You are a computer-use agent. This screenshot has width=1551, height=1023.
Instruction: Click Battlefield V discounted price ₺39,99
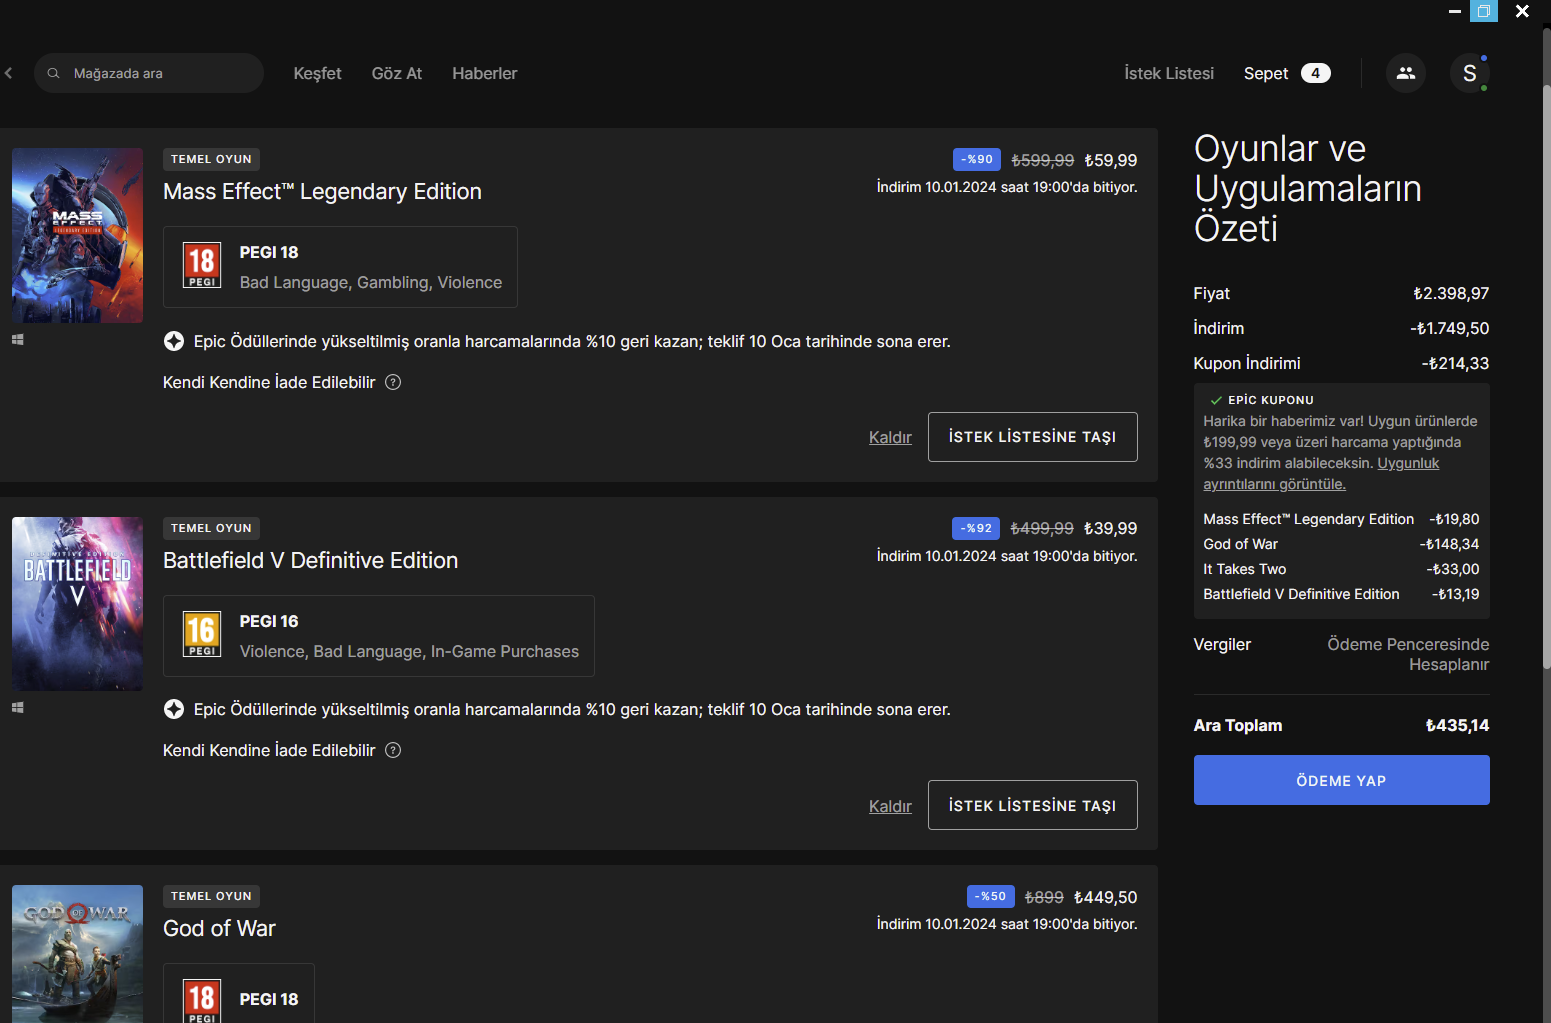[x=1111, y=528]
